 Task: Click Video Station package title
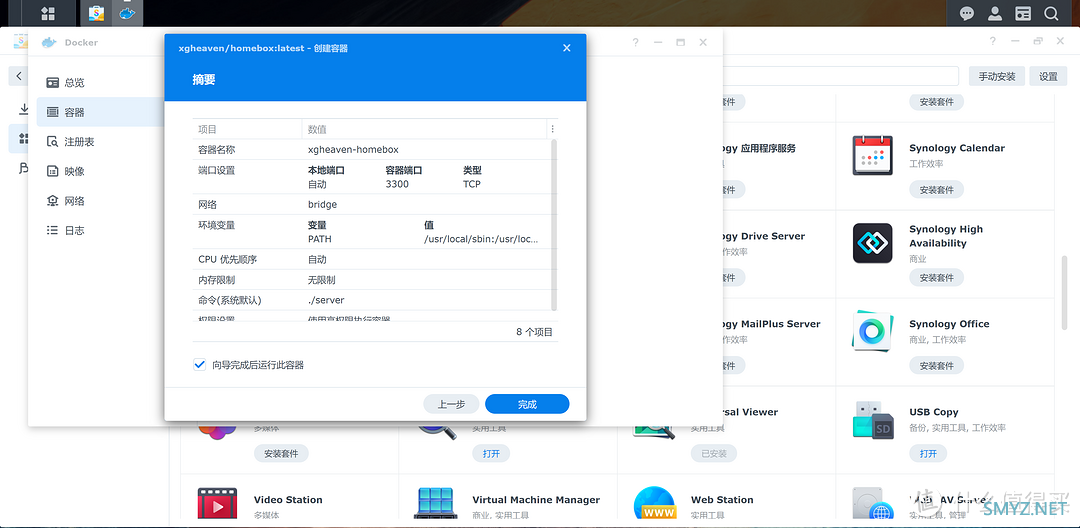[x=288, y=500]
